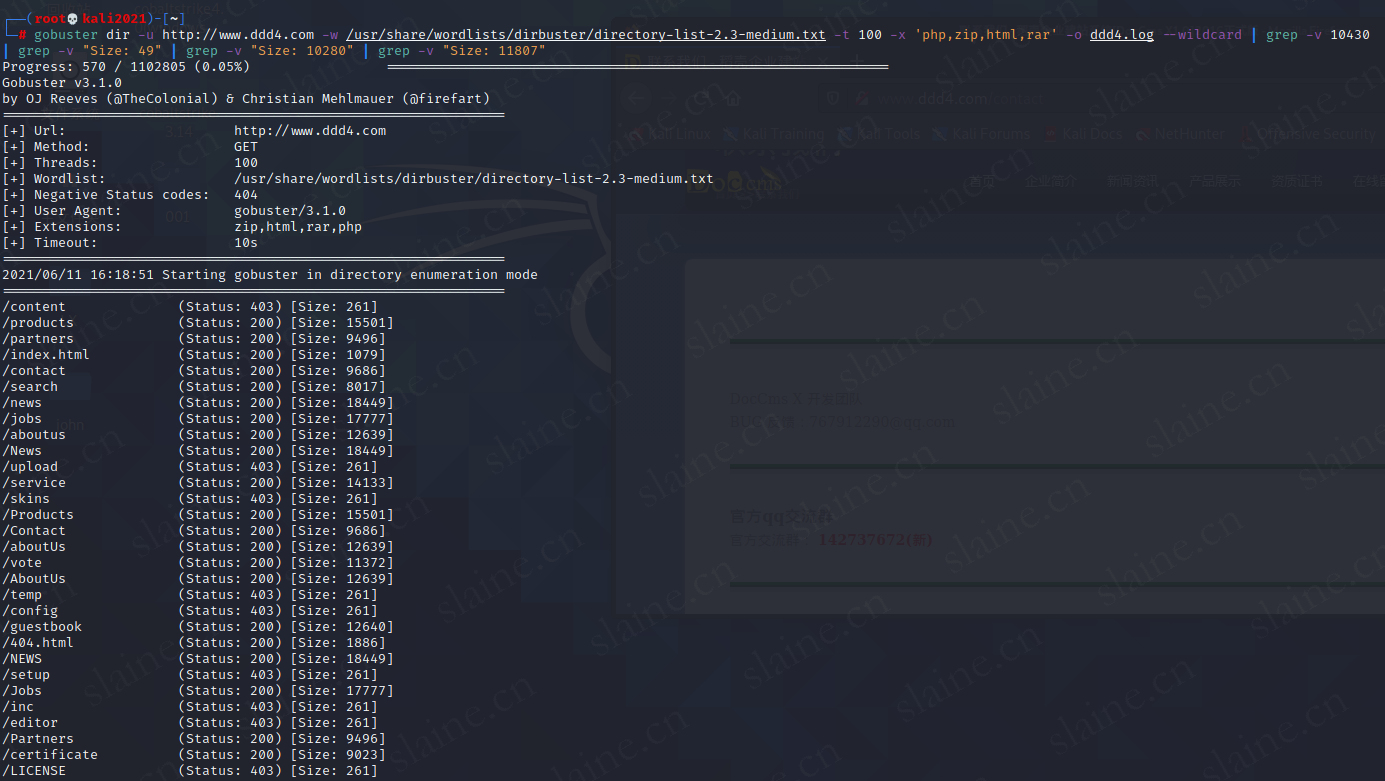Click the /partners lowercase result path
The image size is (1385, 781).
click(x=38, y=339)
